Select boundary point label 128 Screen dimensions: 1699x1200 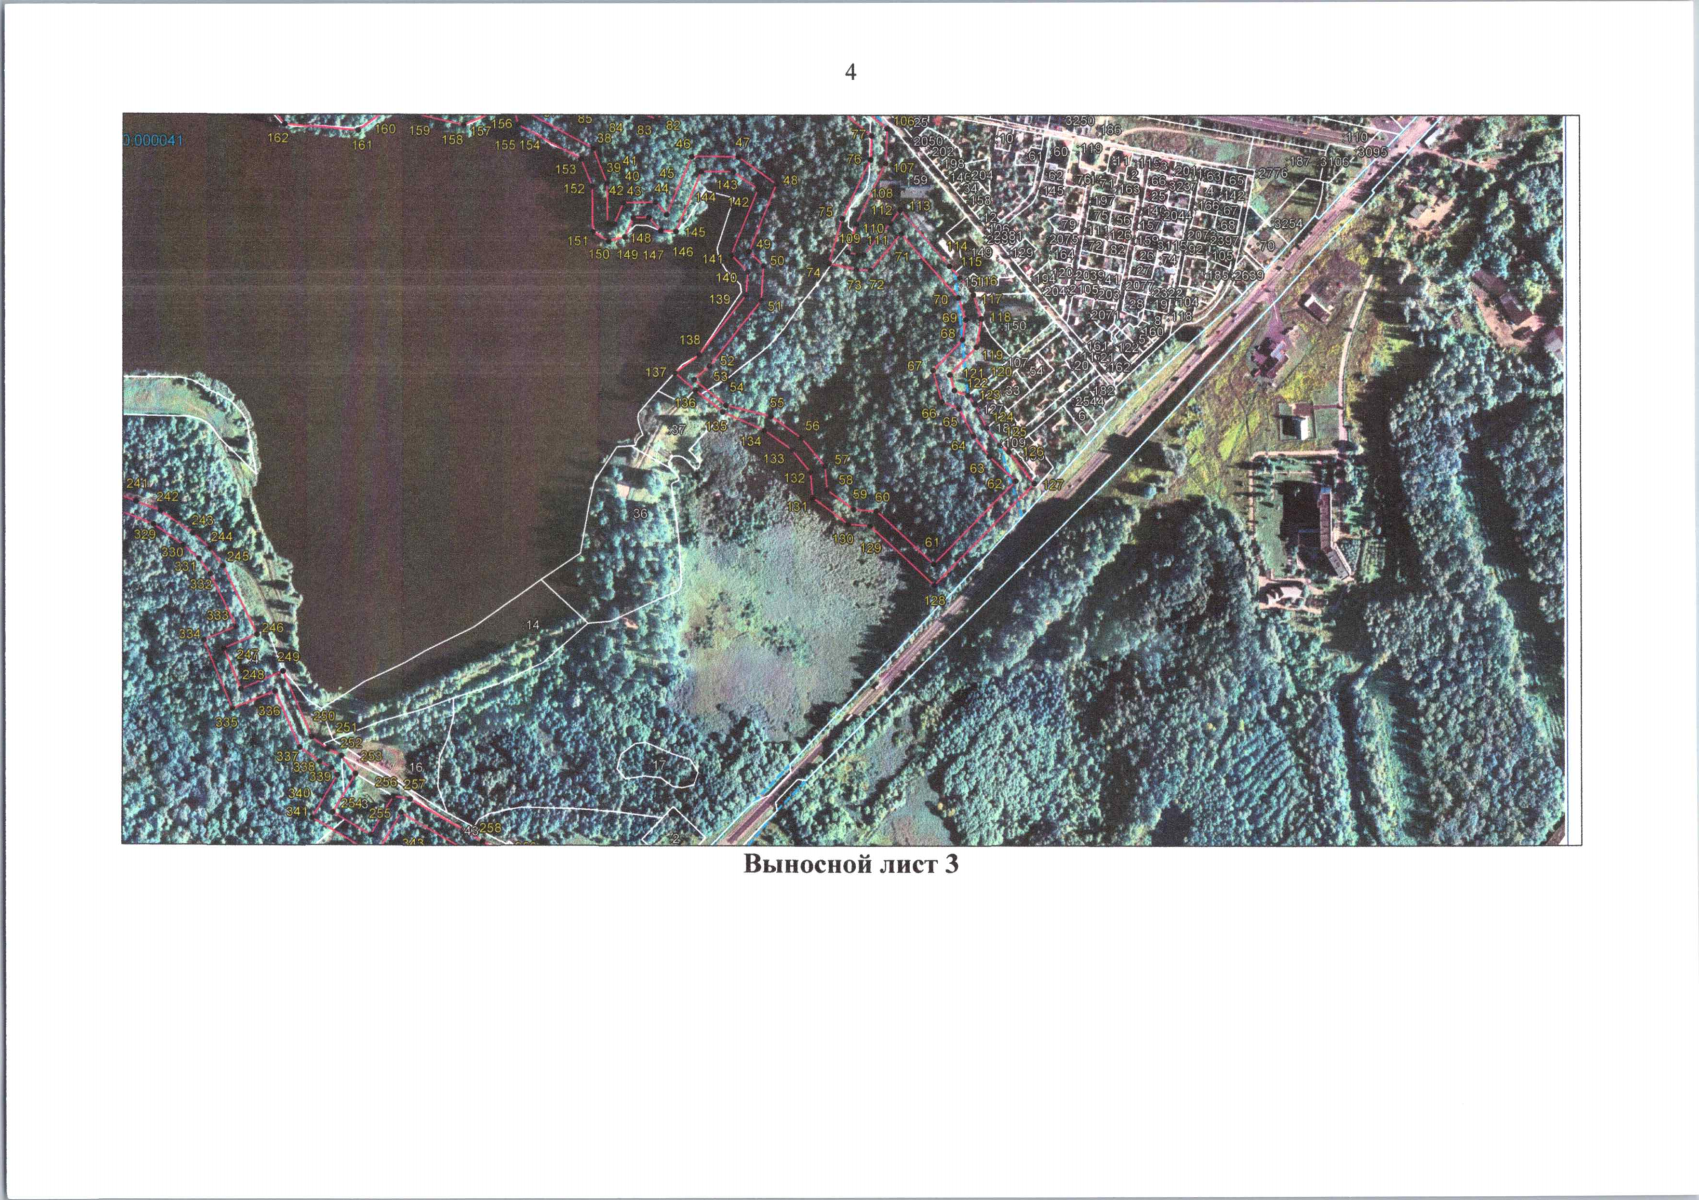point(934,601)
